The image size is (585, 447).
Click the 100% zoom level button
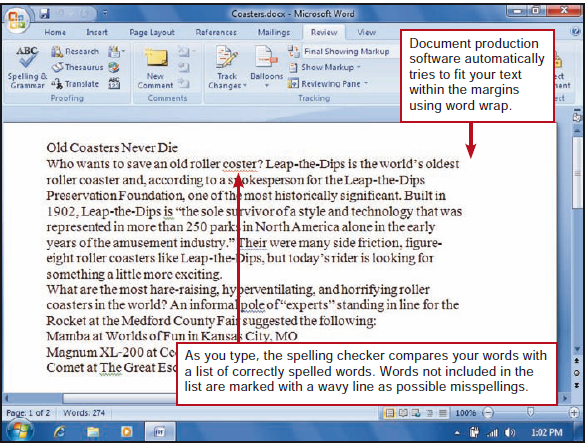click(x=466, y=413)
